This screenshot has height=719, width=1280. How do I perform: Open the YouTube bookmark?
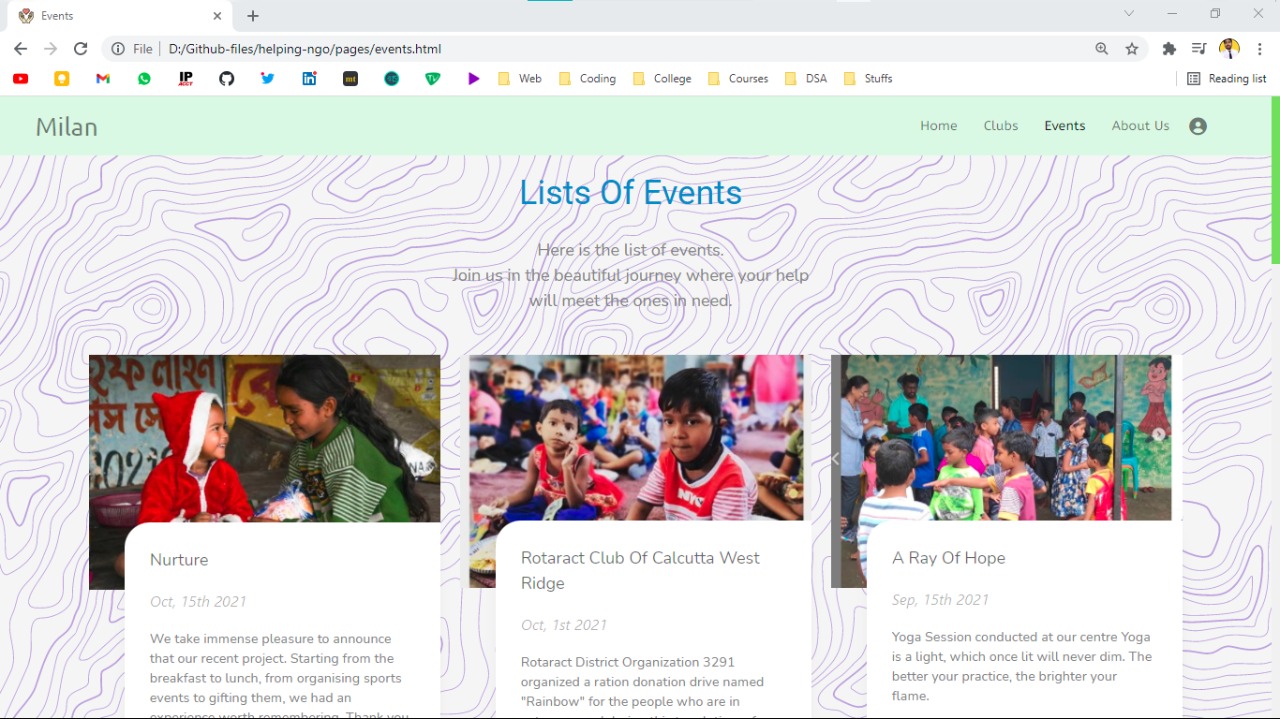[x=20, y=79]
